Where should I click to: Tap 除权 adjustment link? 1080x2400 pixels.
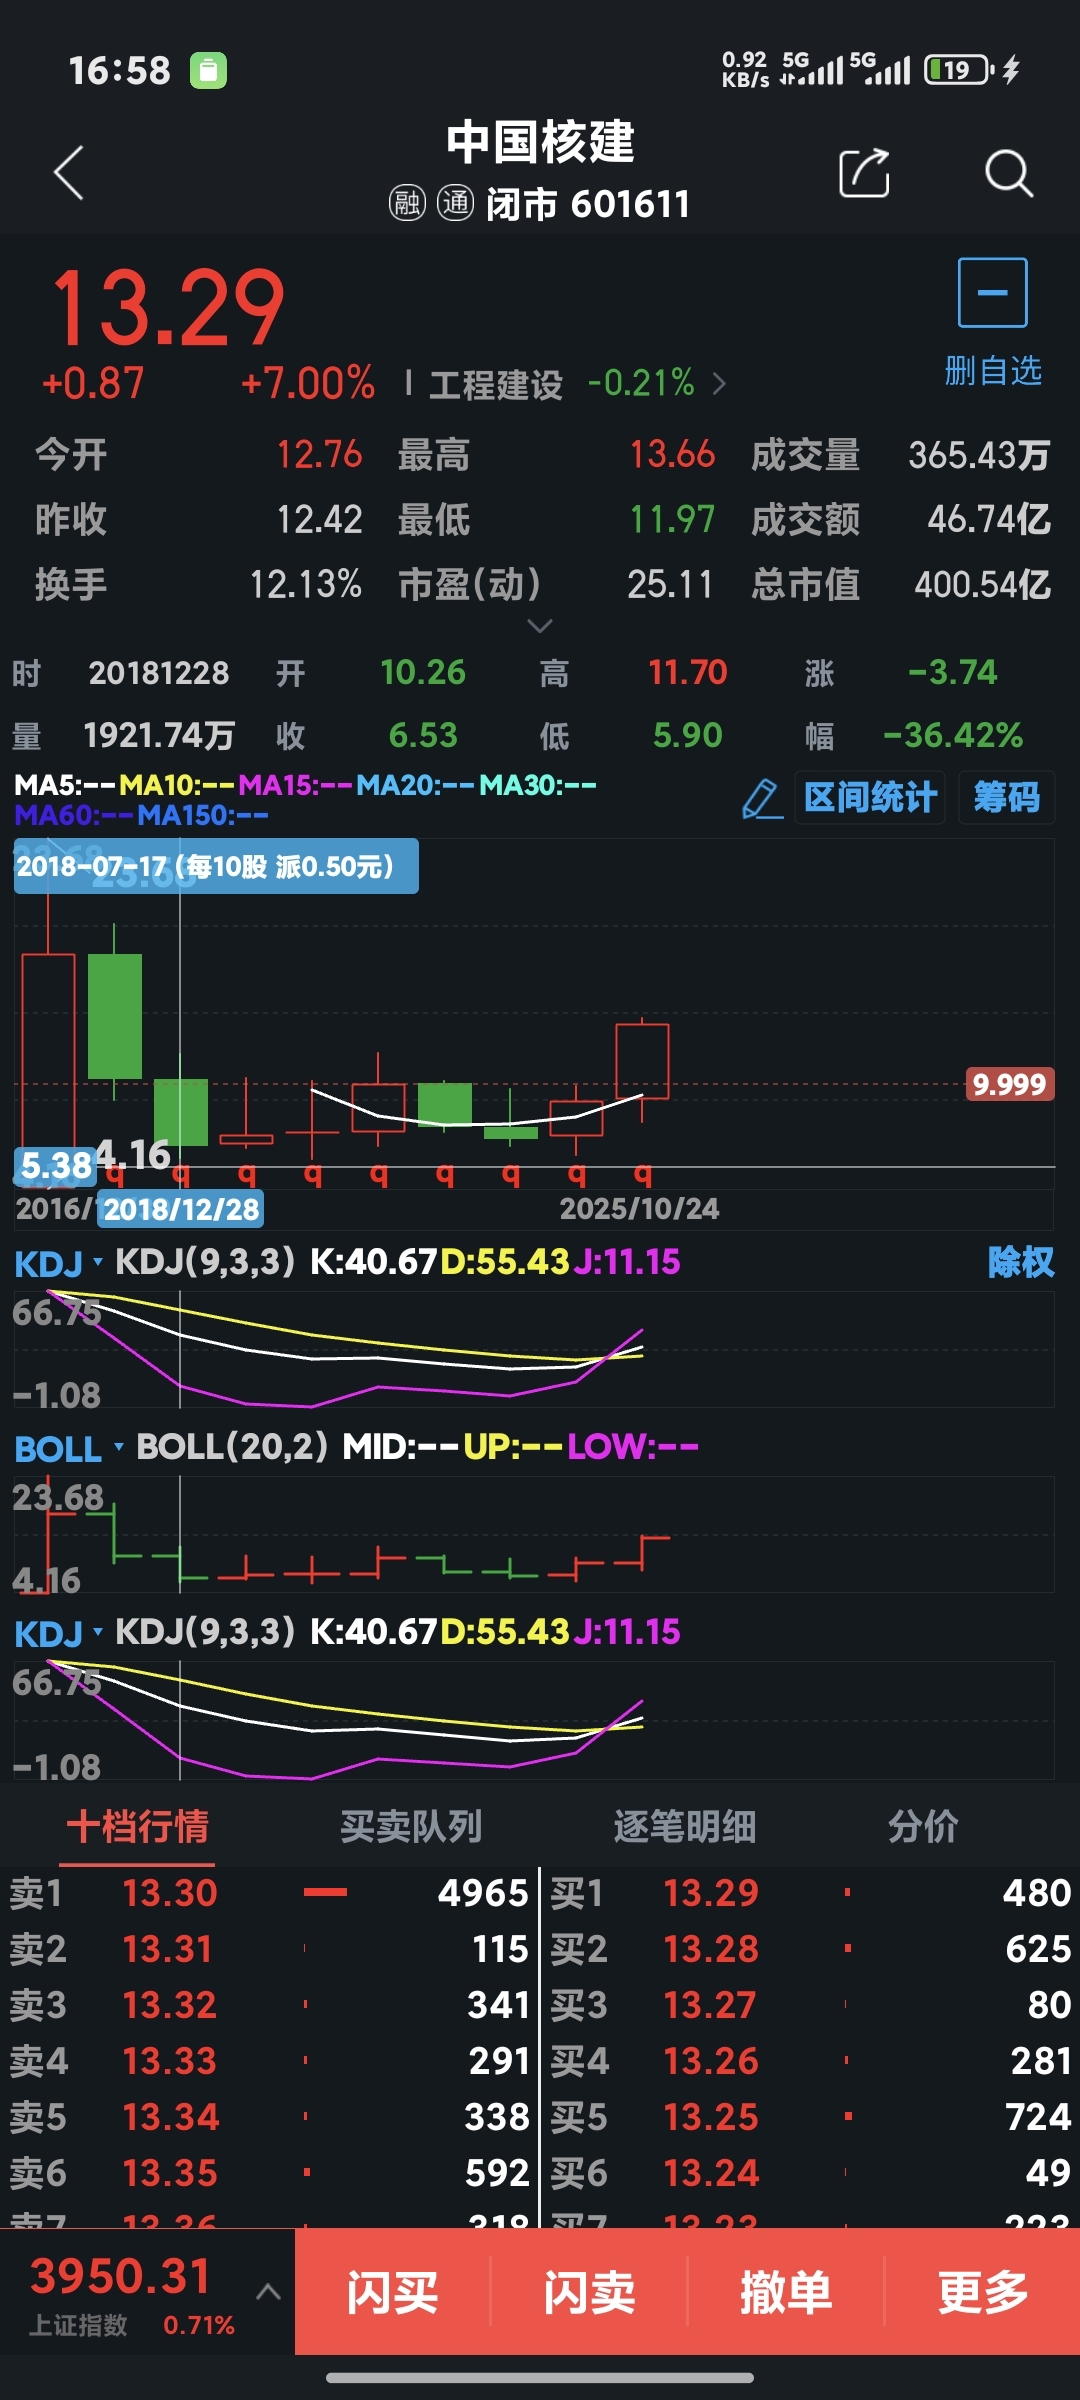tap(1021, 1263)
